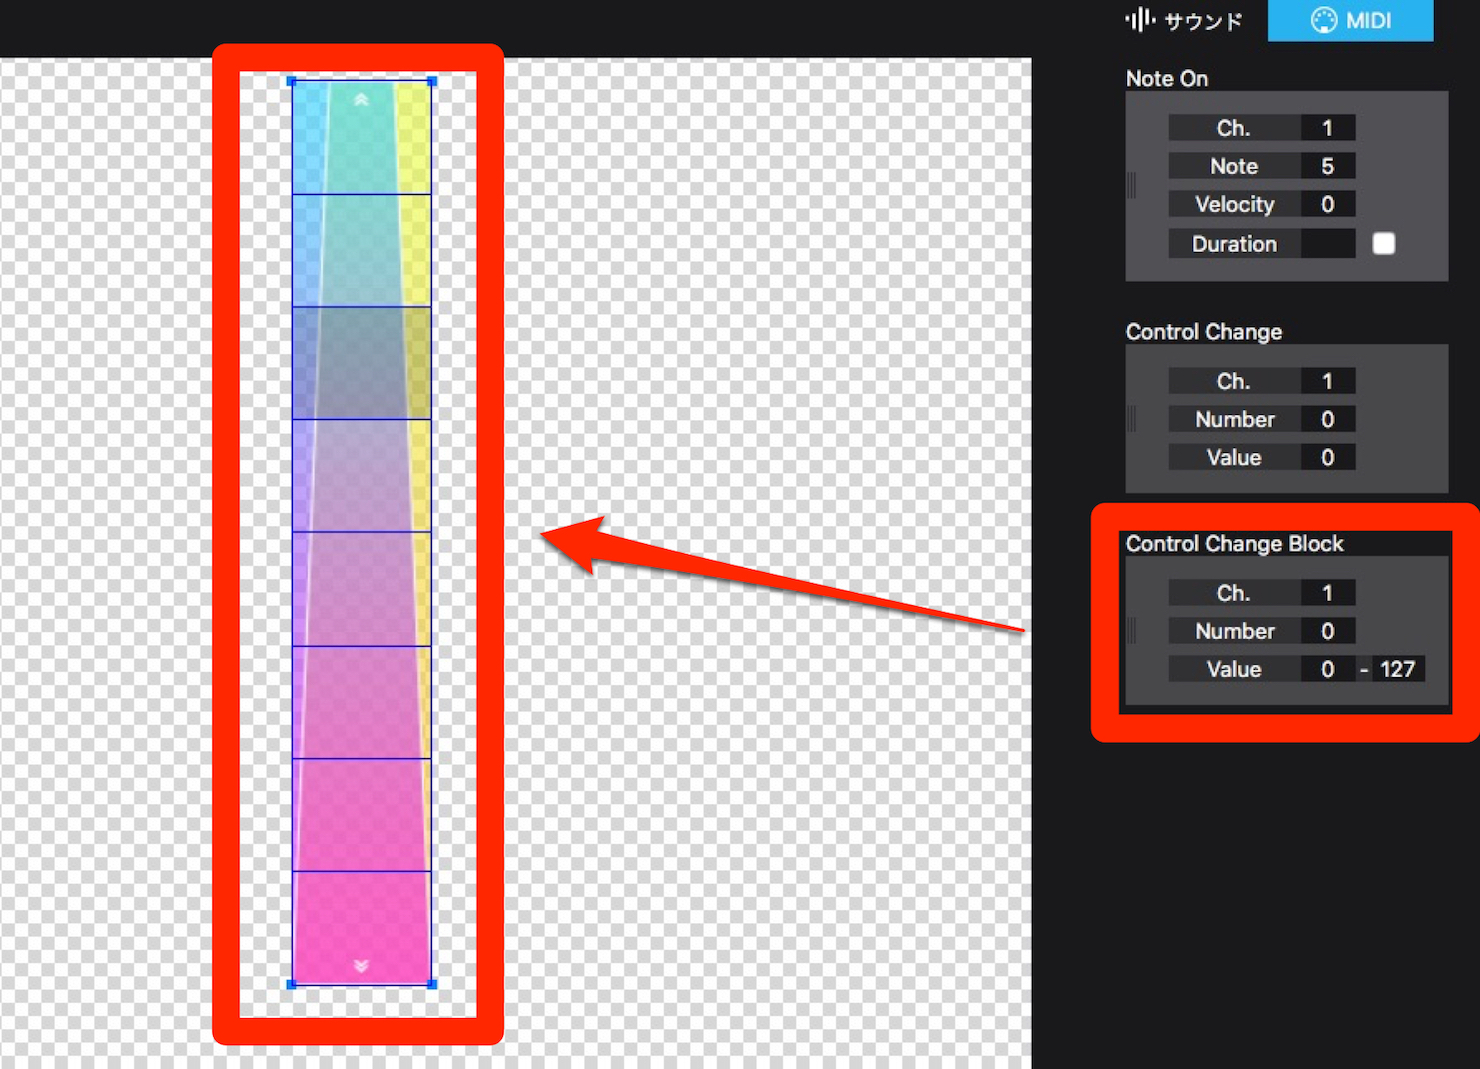Select the Note On Note value 5
1480x1069 pixels.
click(x=1328, y=166)
